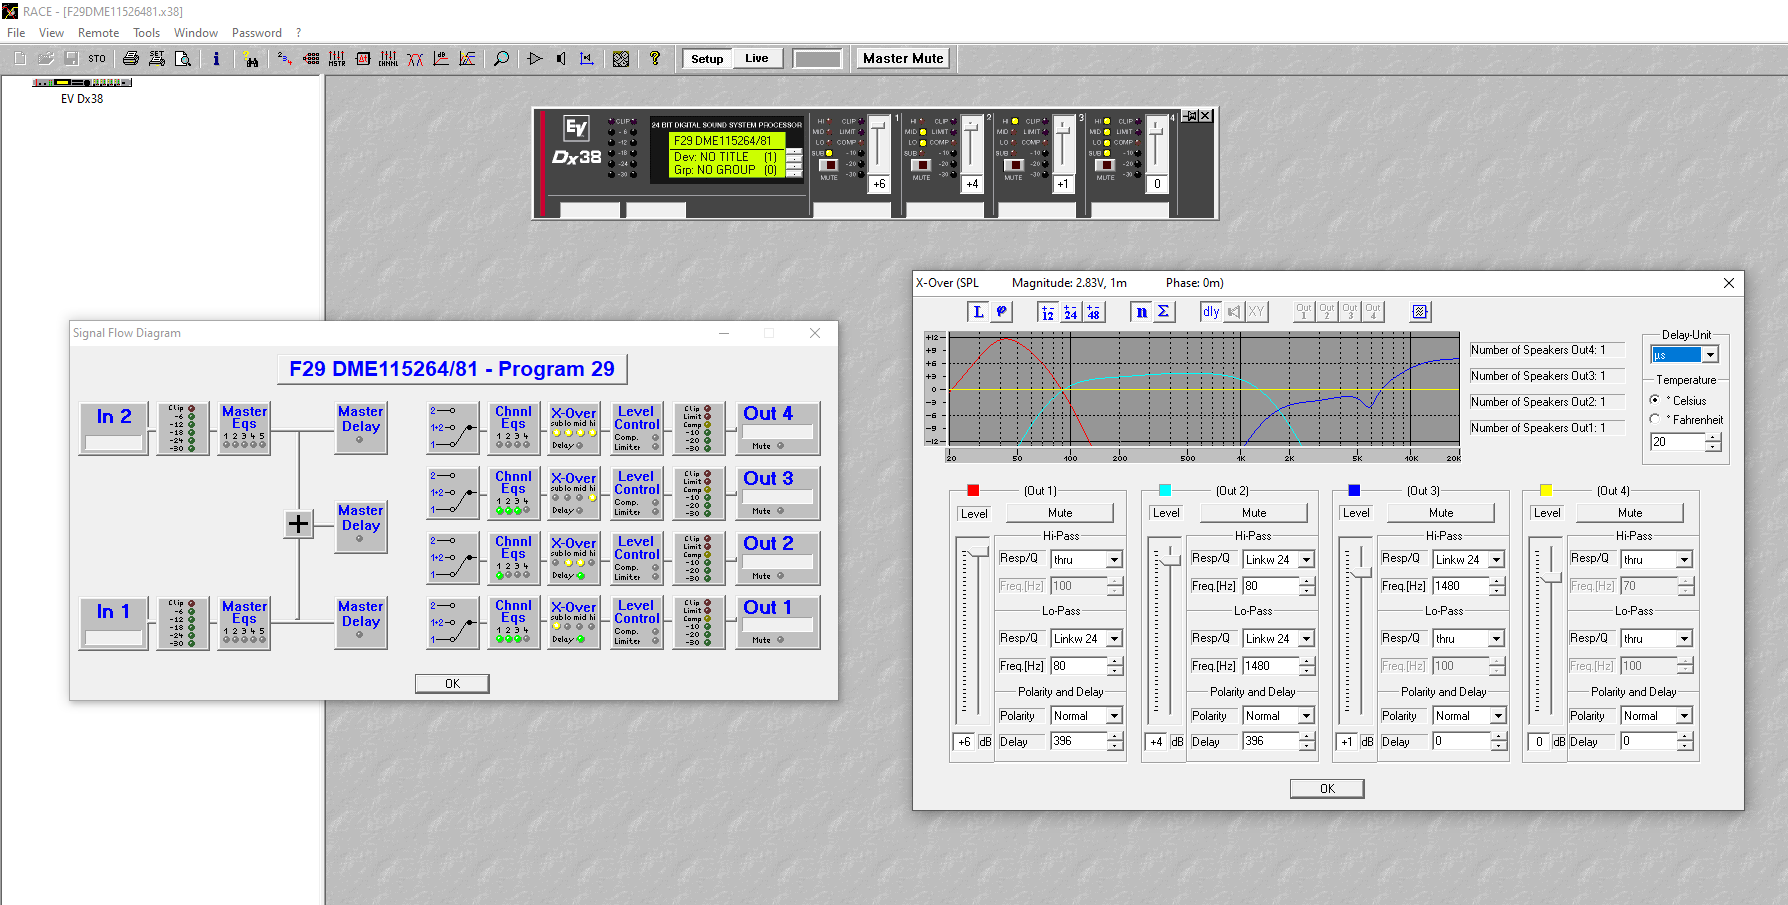Select the Fahrenheit temperature option
The image size is (1788, 905).
pyautogui.click(x=1655, y=420)
